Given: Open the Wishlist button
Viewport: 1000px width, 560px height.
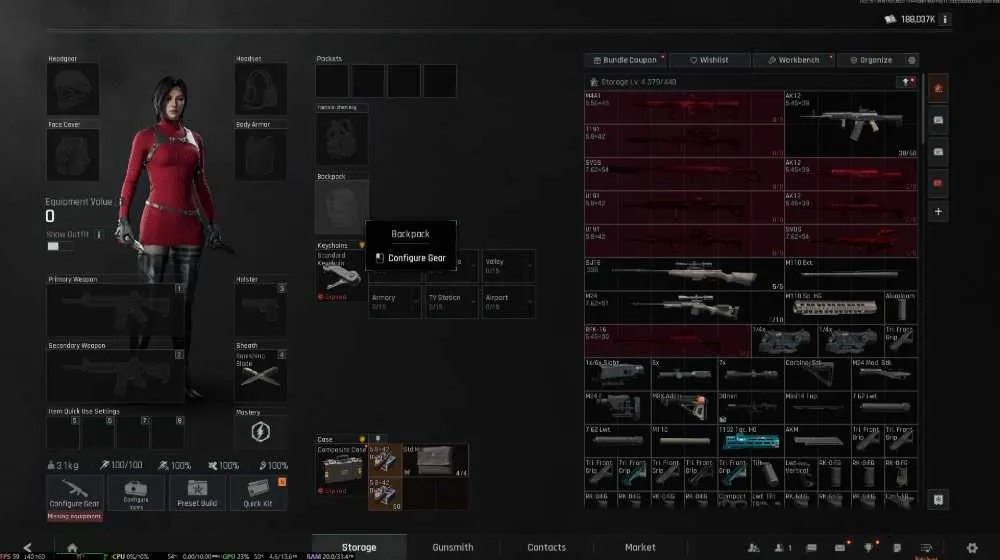Looking at the screenshot, I should click(x=709, y=60).
